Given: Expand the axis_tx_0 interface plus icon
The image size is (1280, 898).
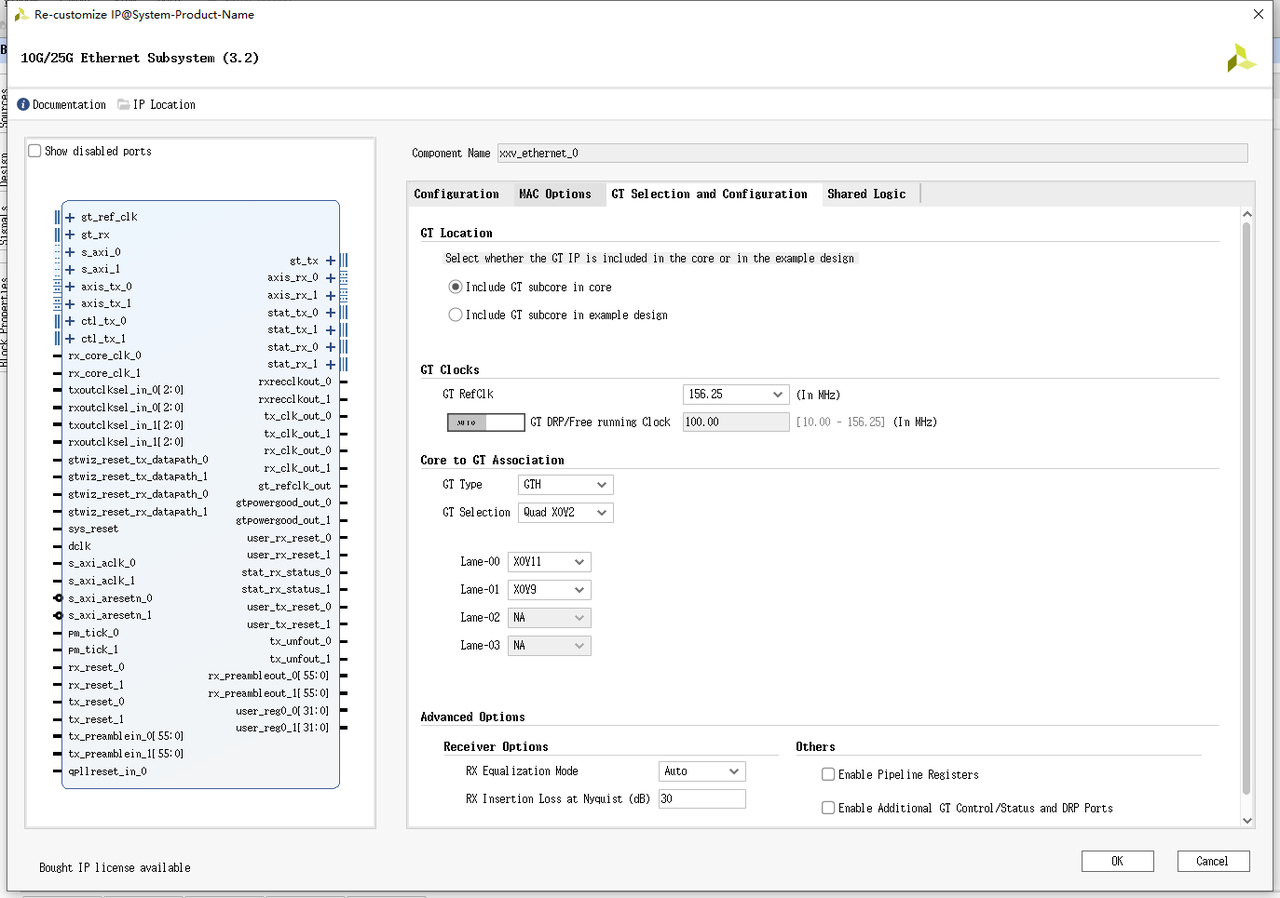Looking at the screenshot, I should pos(70,286).
